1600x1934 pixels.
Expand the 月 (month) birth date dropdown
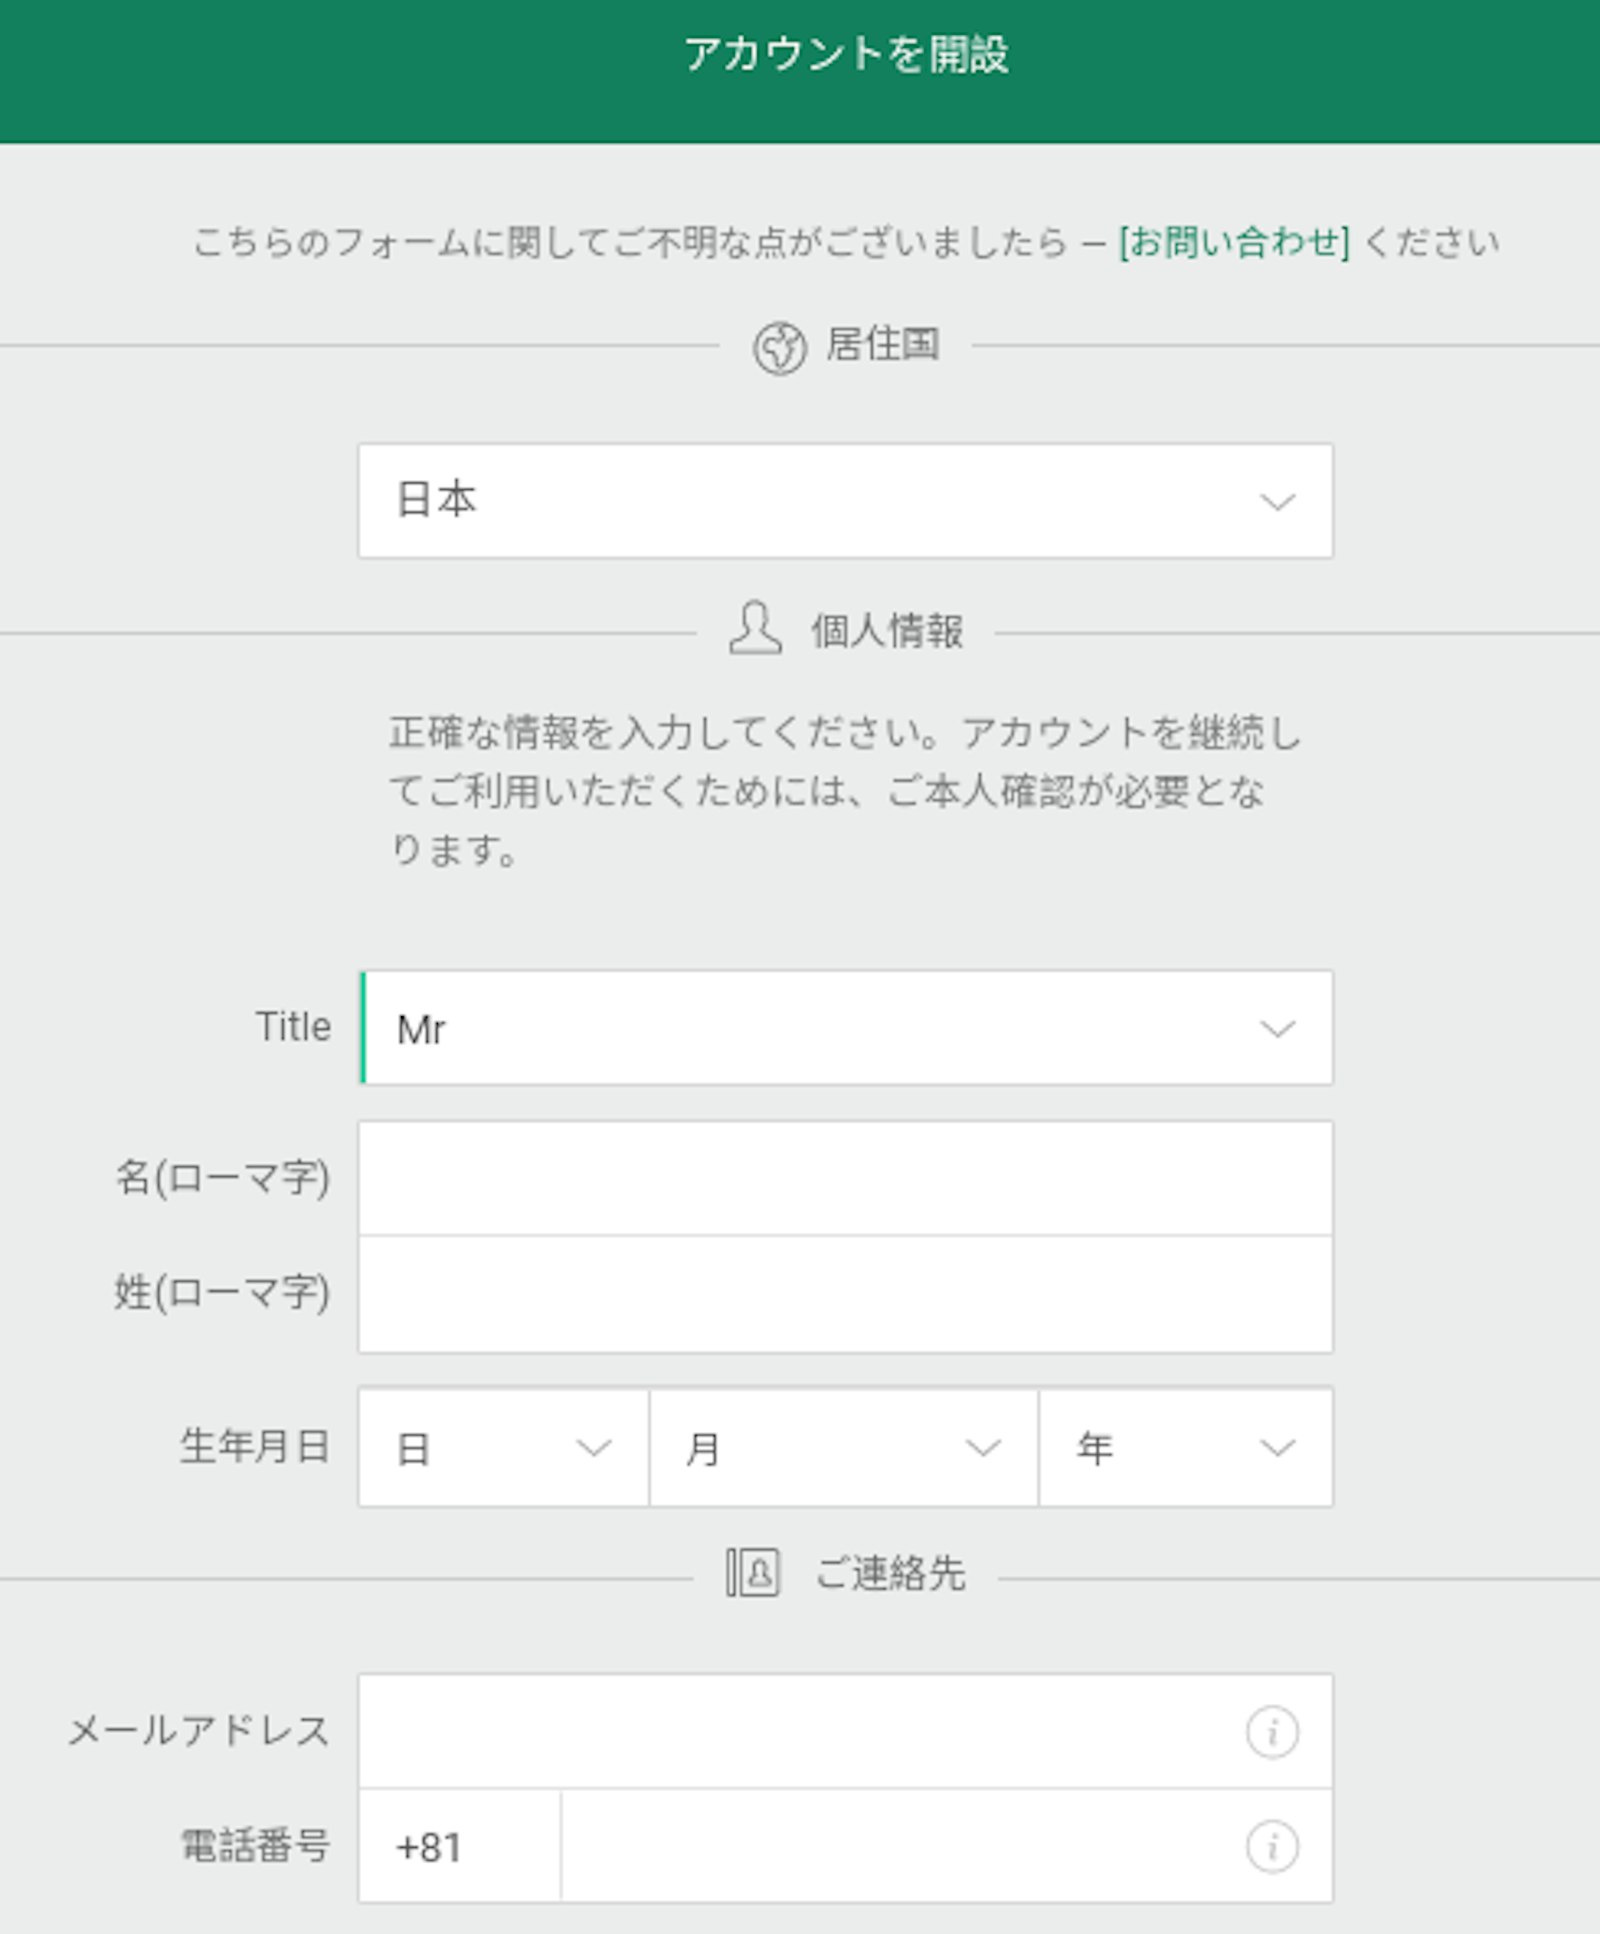tap(843, 1447)
